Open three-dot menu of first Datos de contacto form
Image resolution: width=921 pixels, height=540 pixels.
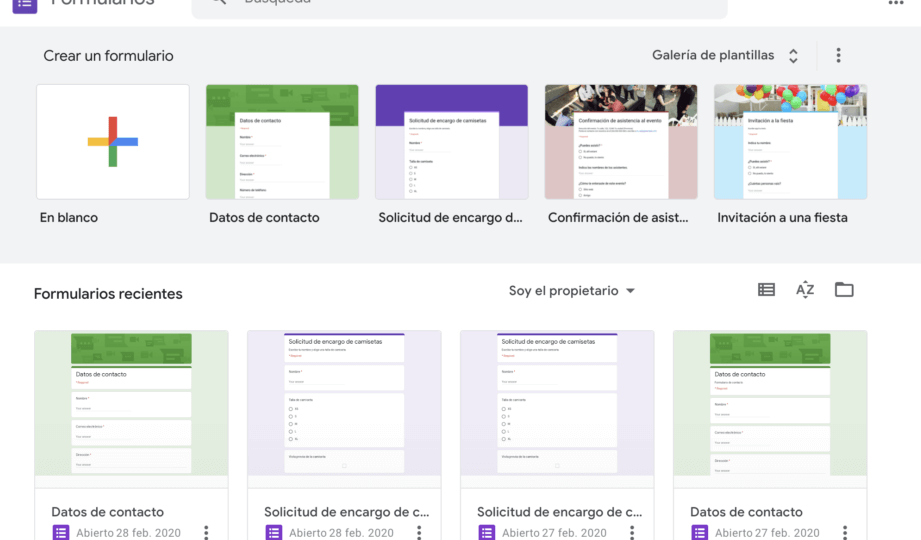206,532
